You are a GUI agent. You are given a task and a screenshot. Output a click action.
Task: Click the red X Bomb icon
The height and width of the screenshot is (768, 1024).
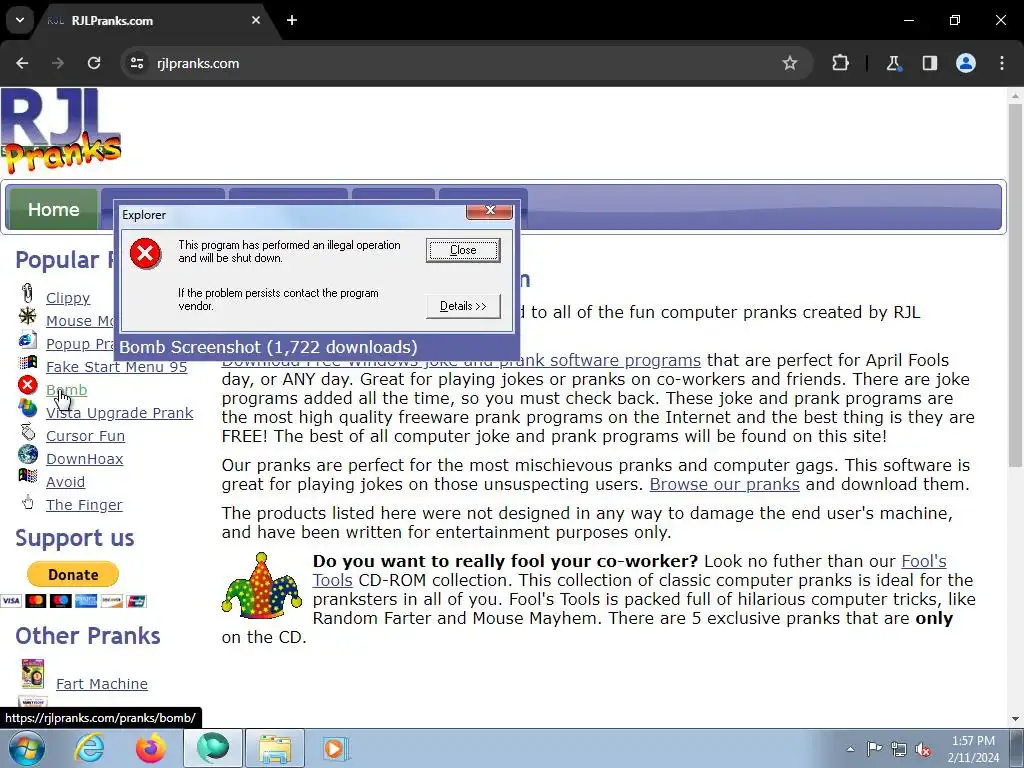pos(27,385)
